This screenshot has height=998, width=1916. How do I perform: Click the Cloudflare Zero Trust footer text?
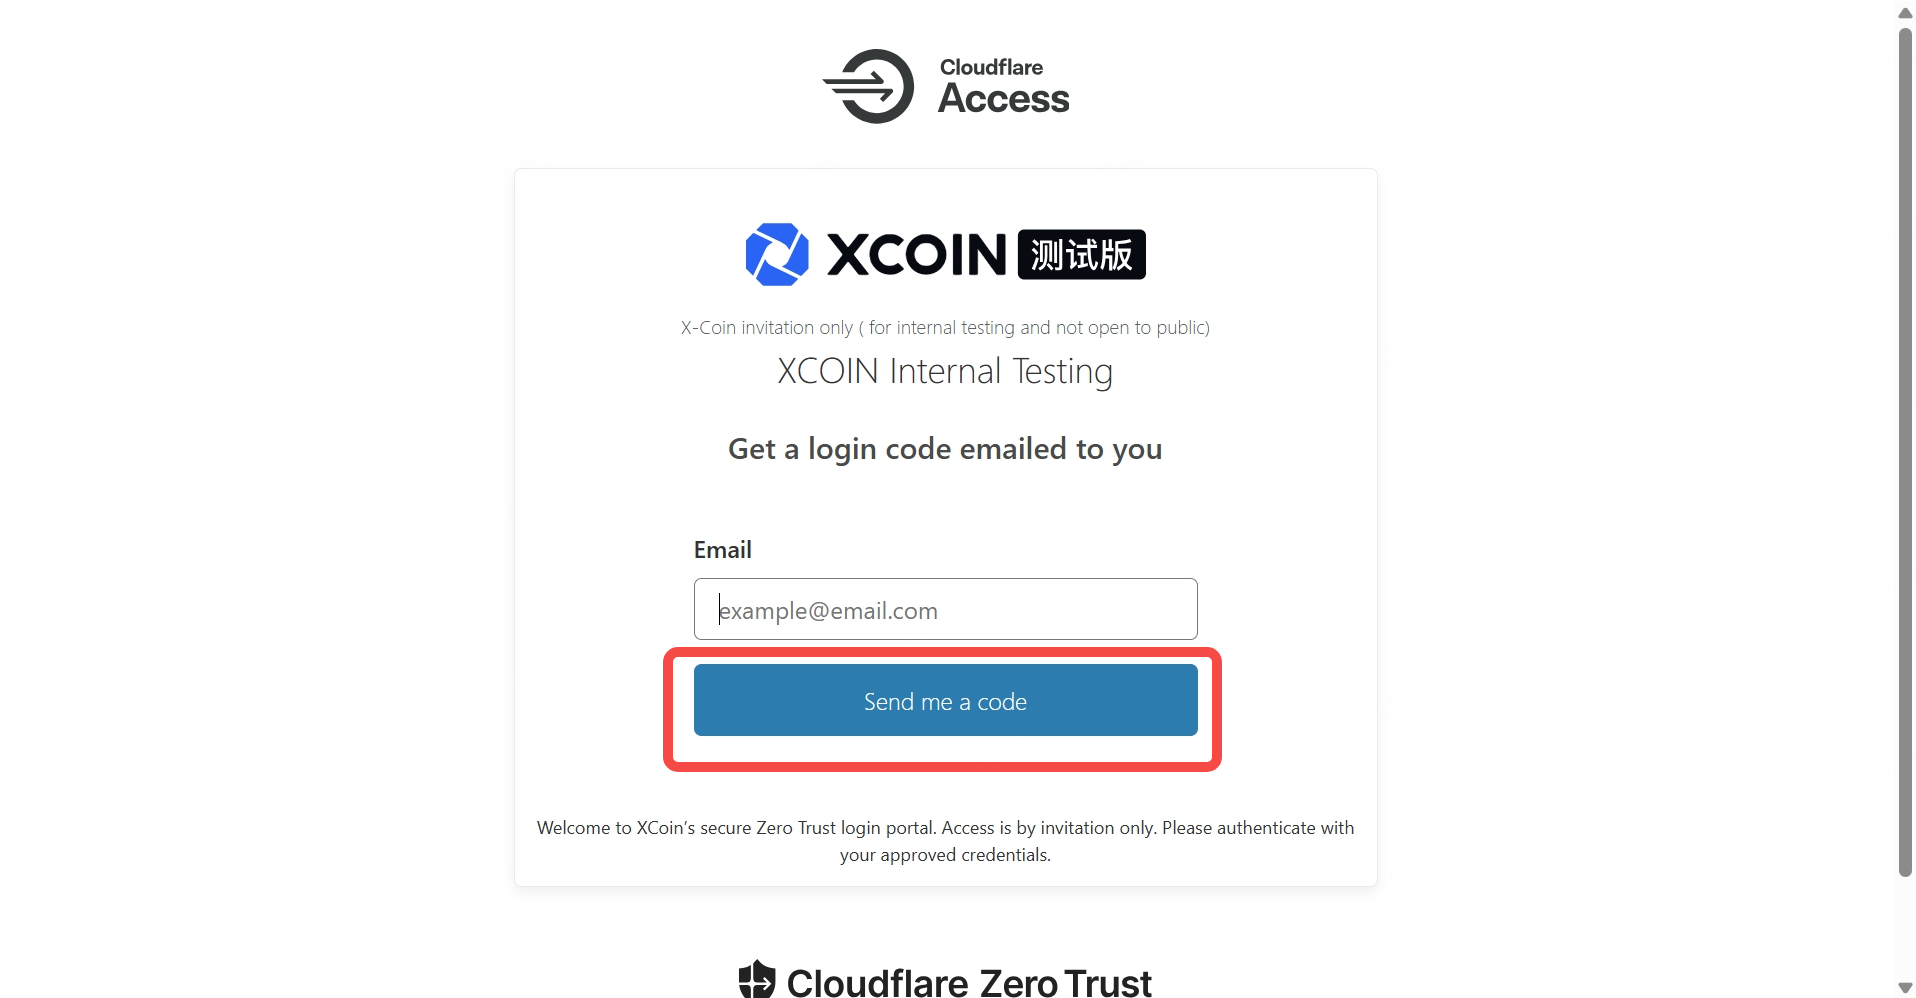969,983
